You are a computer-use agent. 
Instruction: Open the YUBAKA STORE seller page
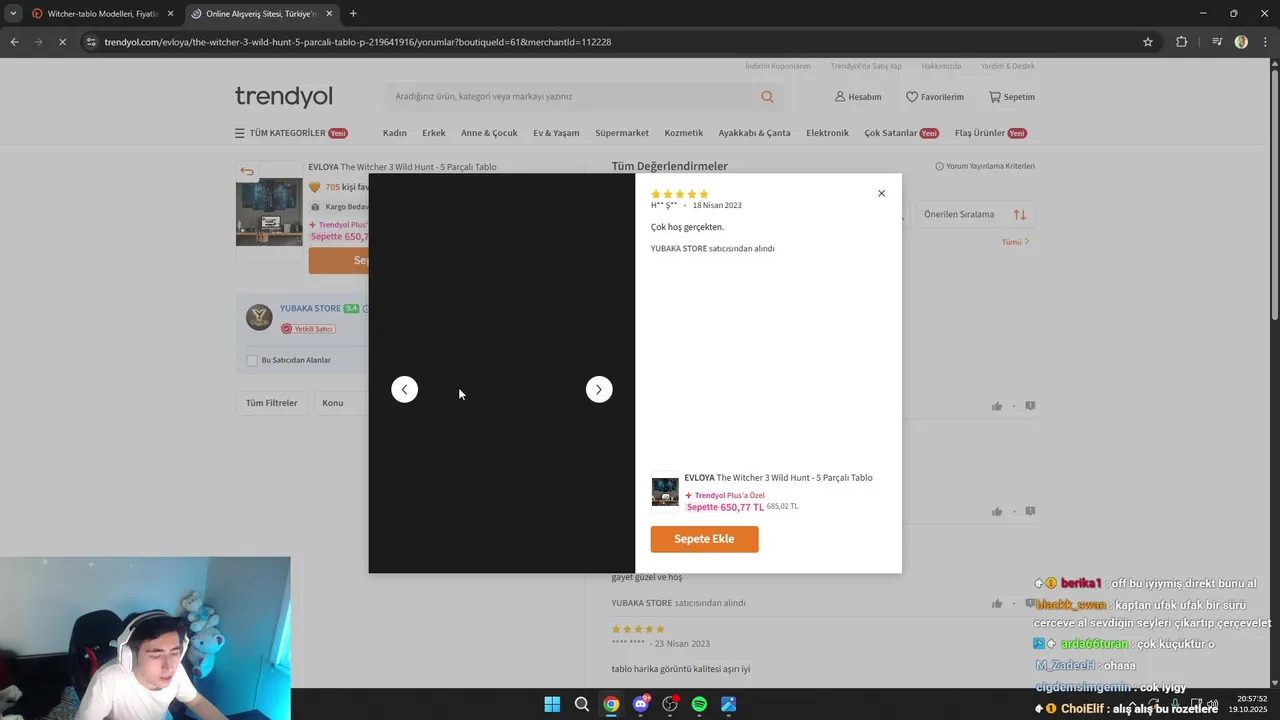click(x=310, y=308)
